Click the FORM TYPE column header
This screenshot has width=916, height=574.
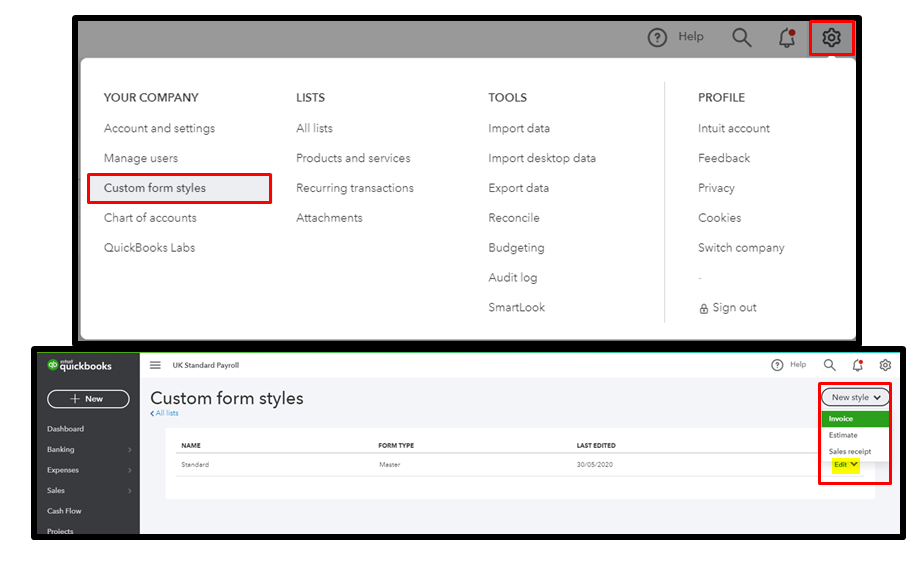tap(396, 446)
